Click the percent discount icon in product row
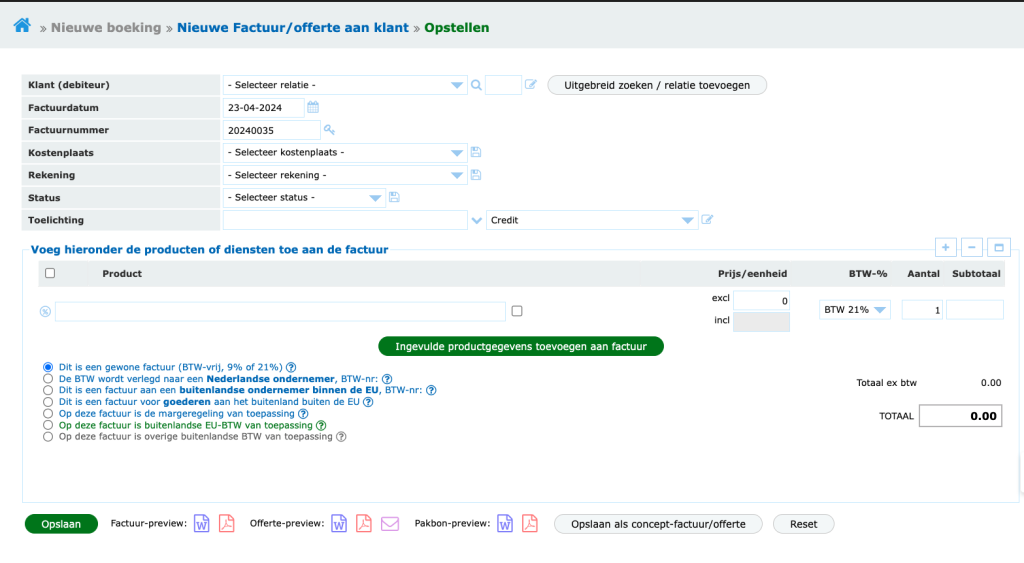The height and width of the screenshot is (563, 1024). tap(45, 312)
